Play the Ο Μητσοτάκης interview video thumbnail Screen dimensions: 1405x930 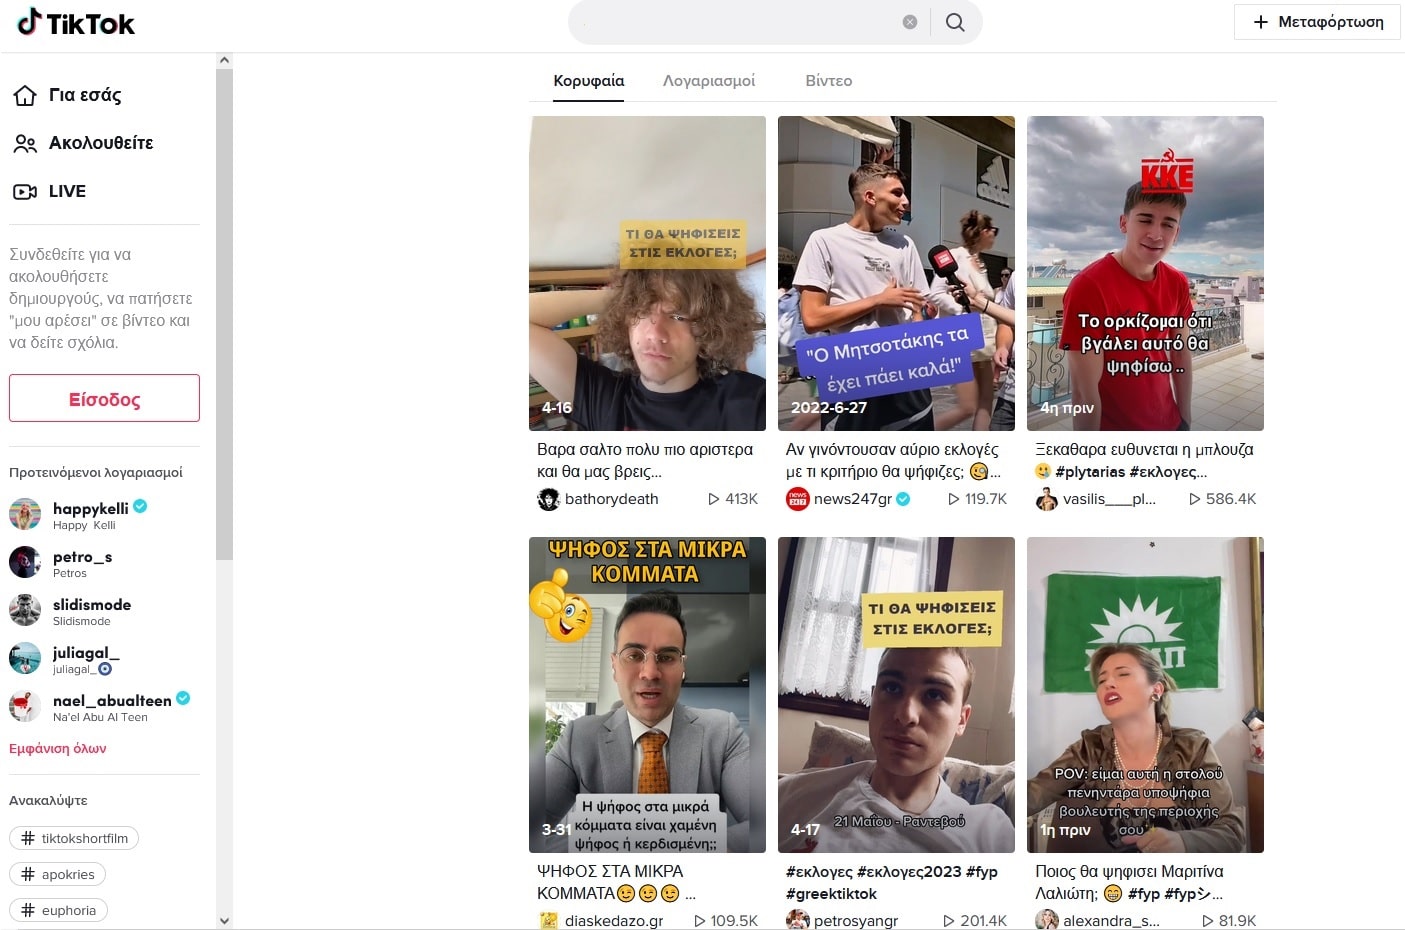coord(896,273)
